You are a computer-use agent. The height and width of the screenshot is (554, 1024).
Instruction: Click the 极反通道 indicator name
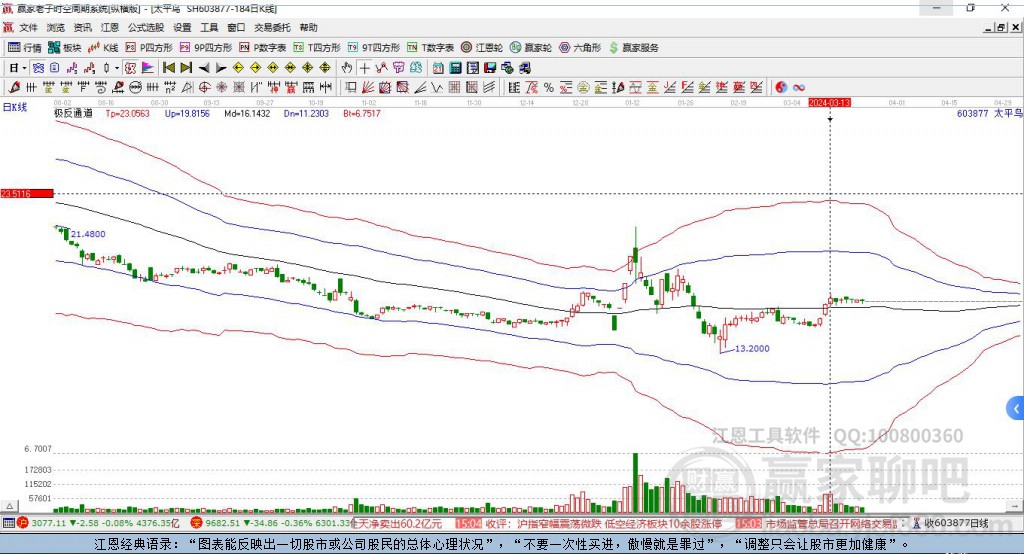pyautogui.click(x=73, y=113)
